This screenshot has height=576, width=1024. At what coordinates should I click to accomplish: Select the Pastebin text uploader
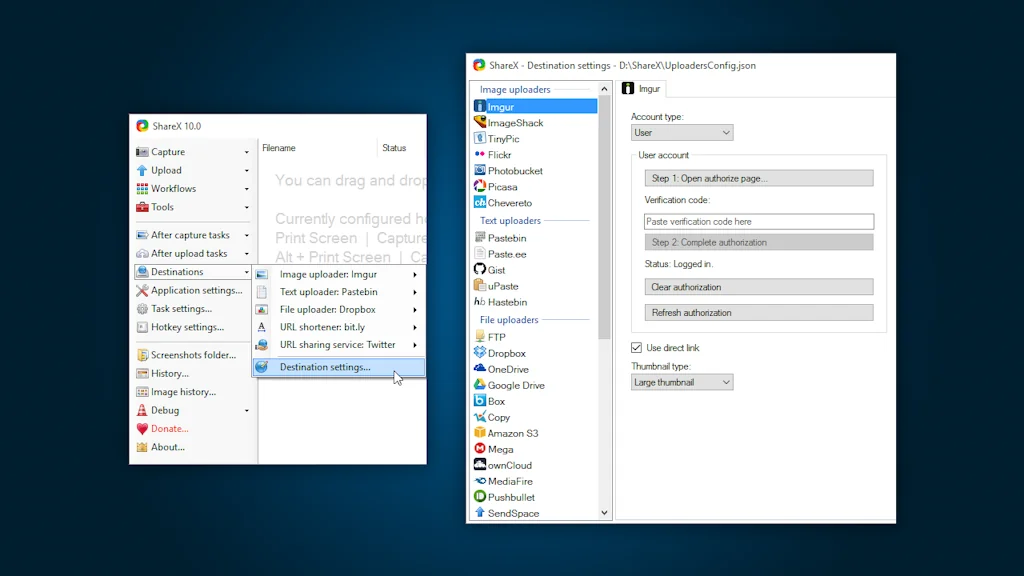[x=509, y=237]
